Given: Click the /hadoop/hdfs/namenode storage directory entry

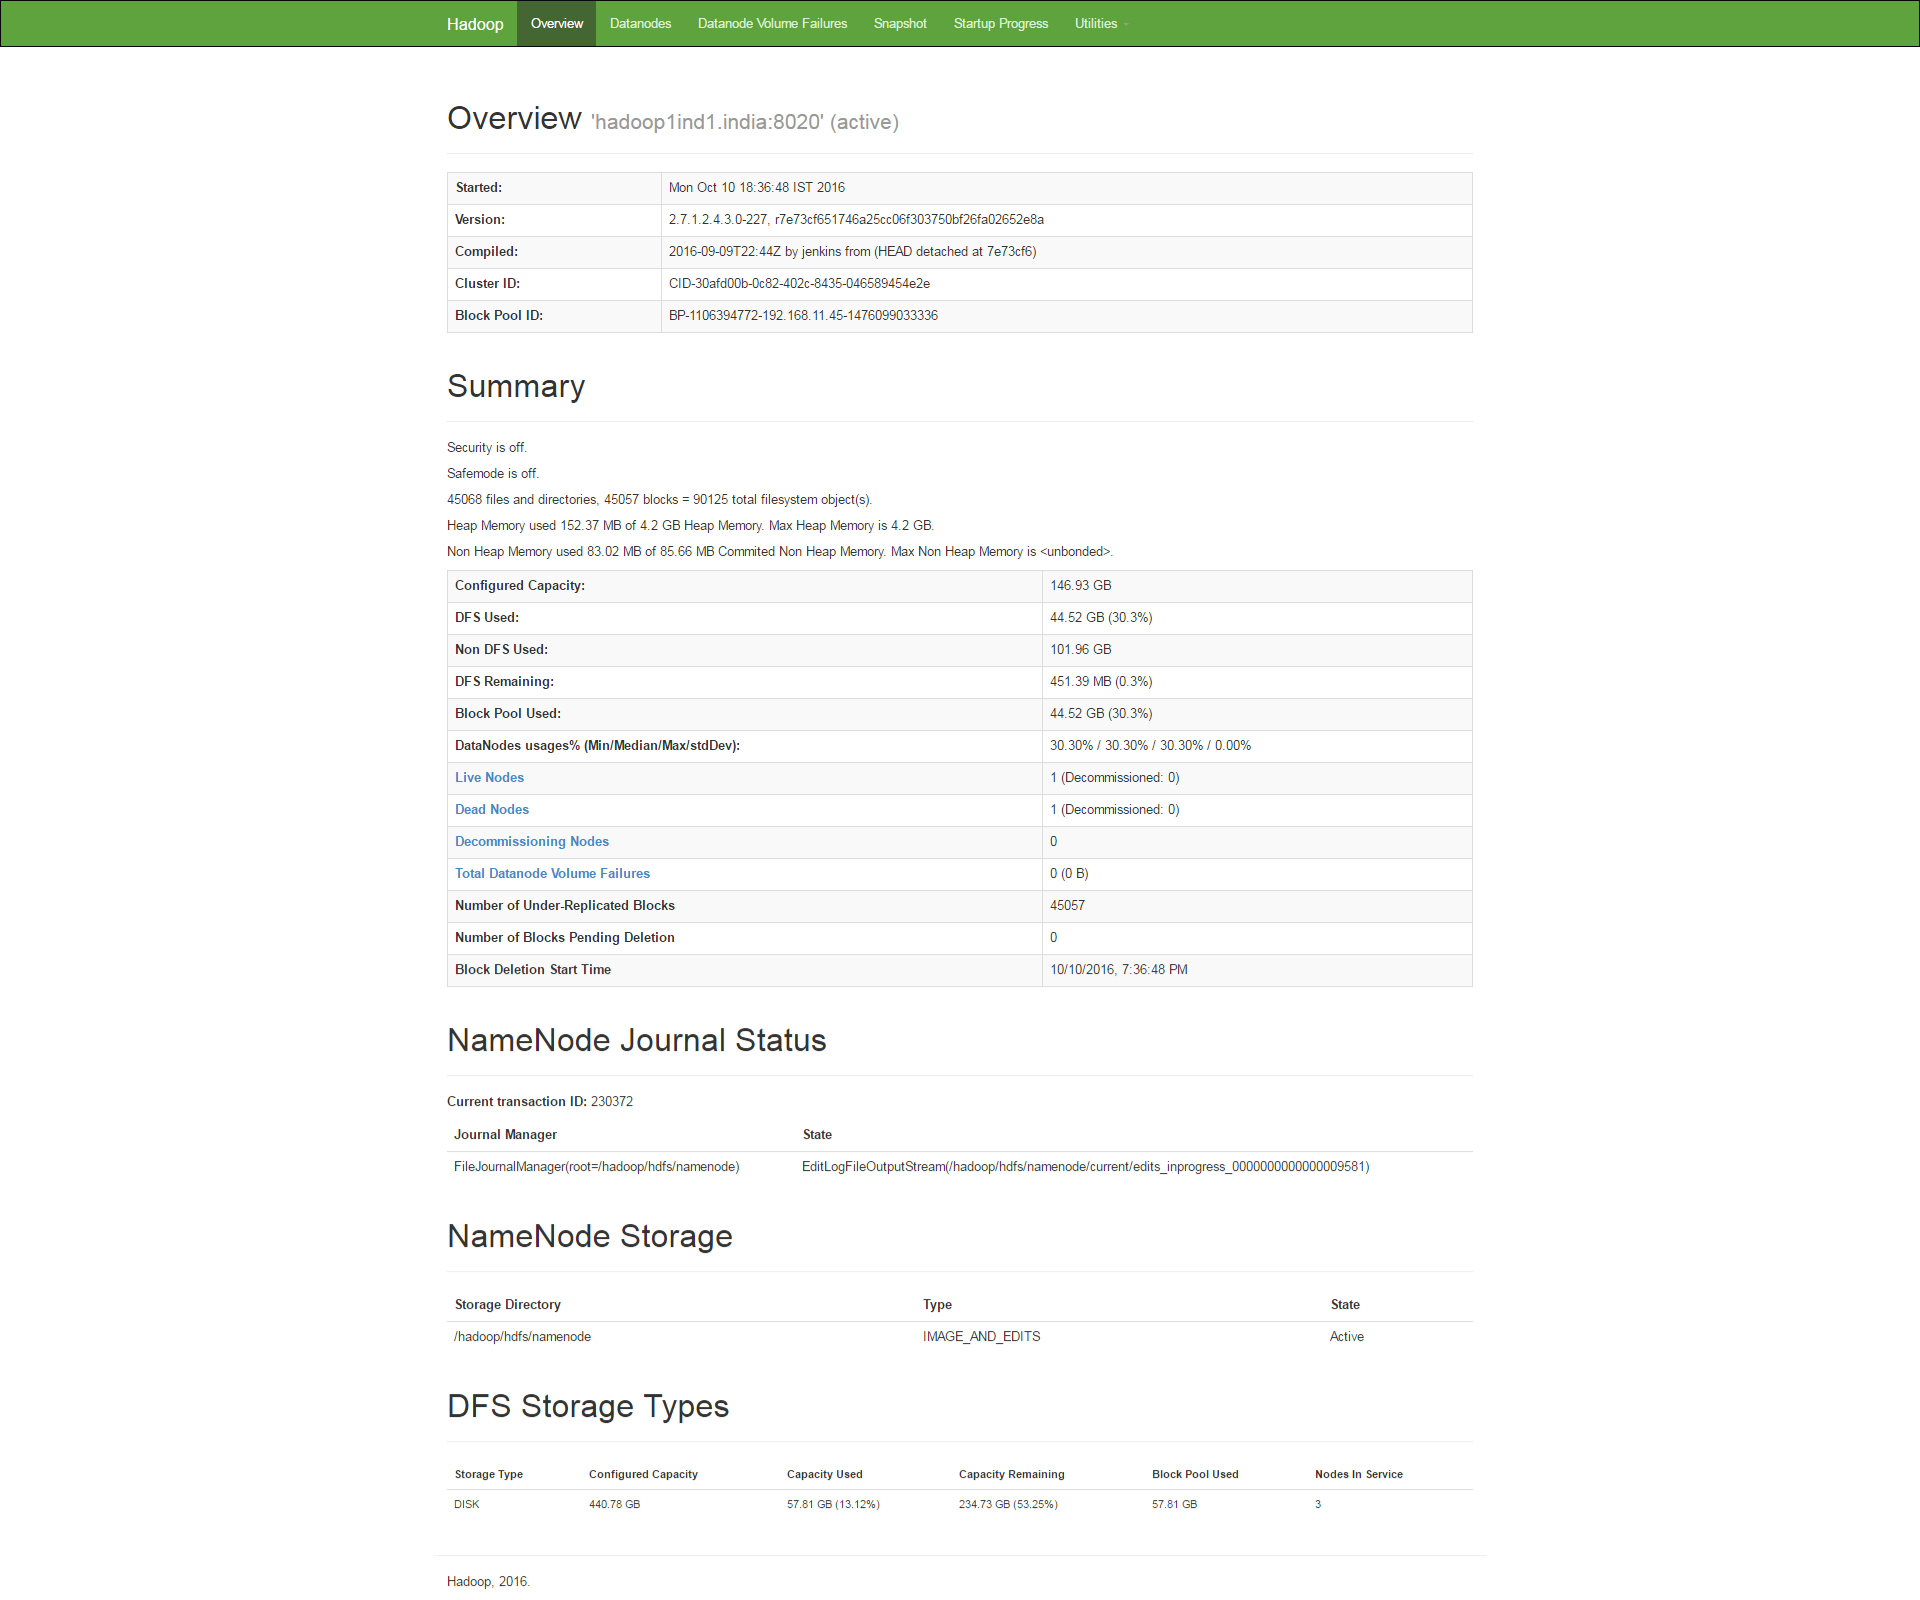Looking at the screenshot, I should click(522, 1337).
